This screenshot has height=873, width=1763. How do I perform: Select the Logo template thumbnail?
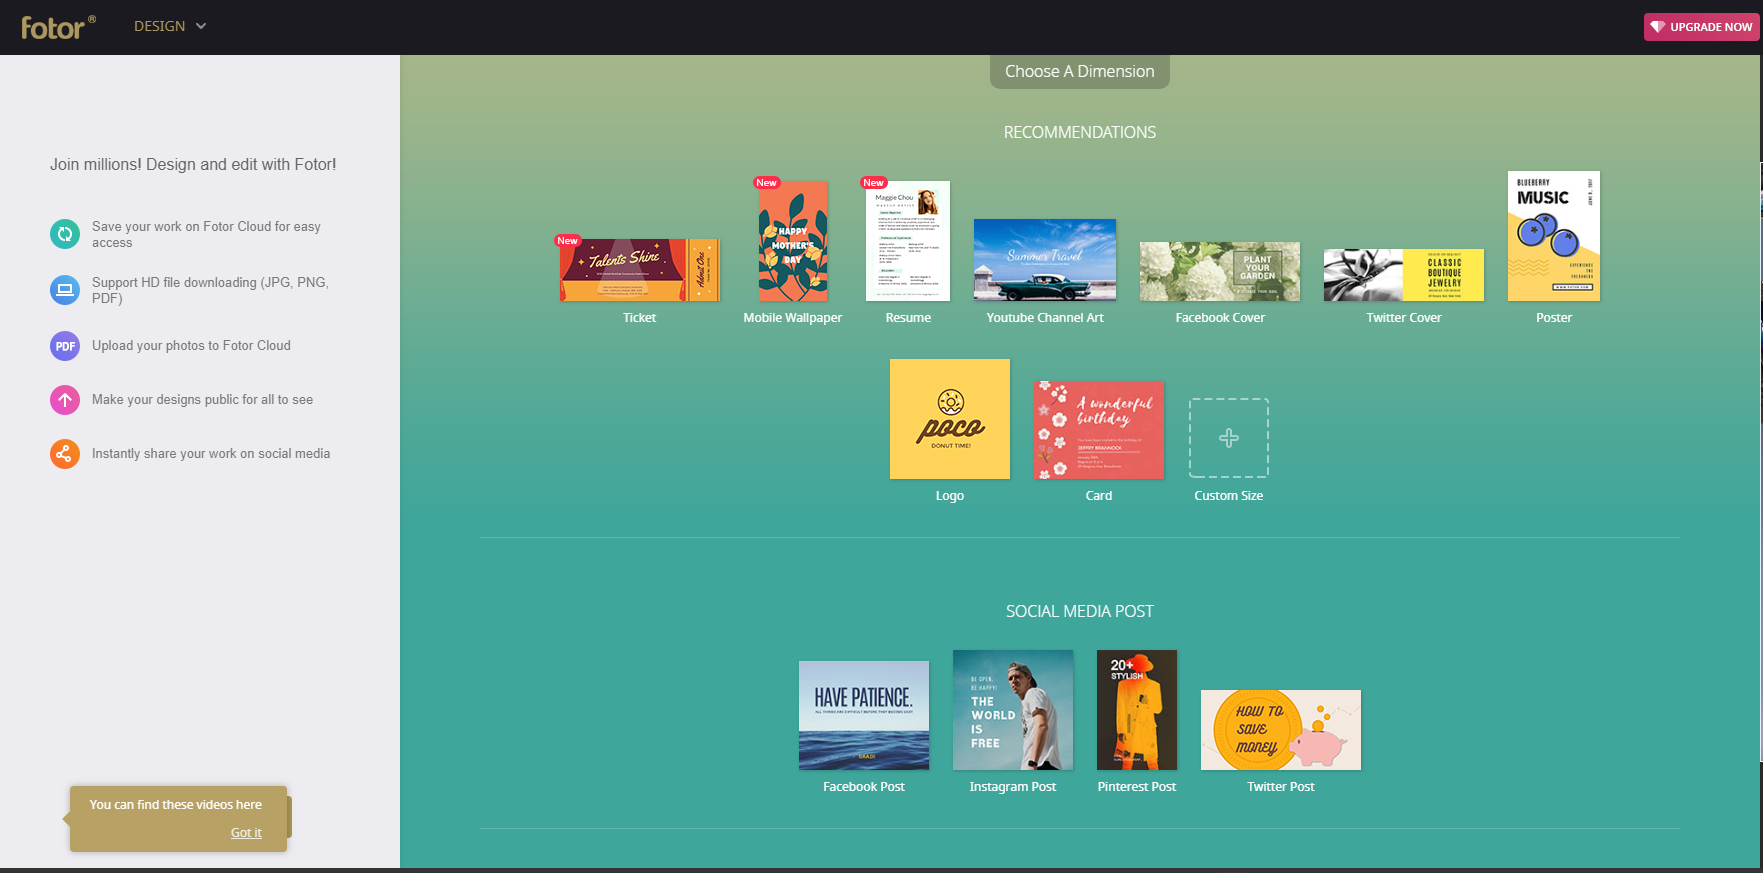(949, 419)
